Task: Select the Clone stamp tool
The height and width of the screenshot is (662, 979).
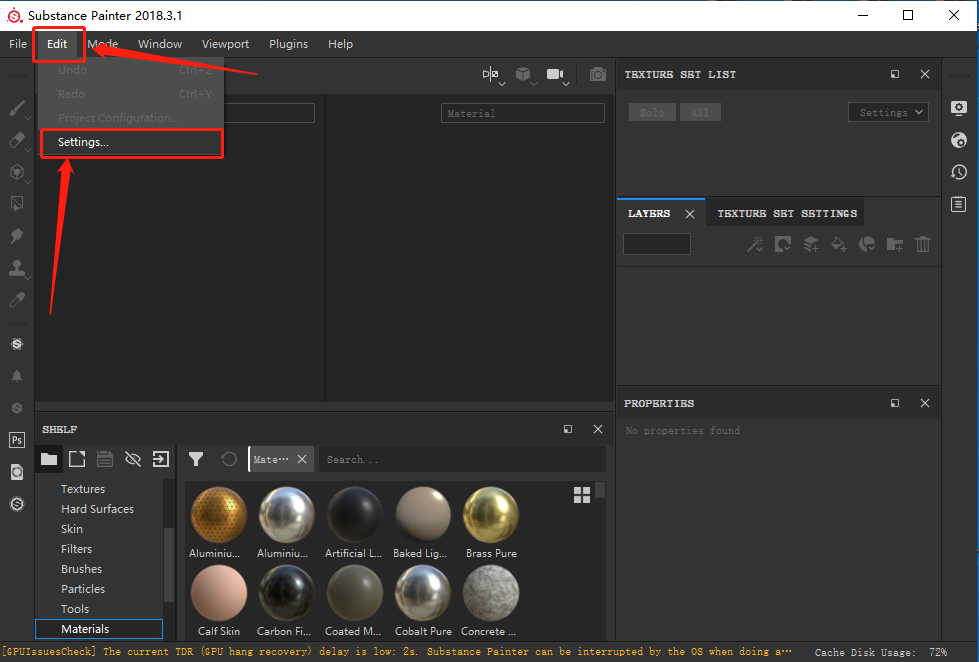Action: 17,268
